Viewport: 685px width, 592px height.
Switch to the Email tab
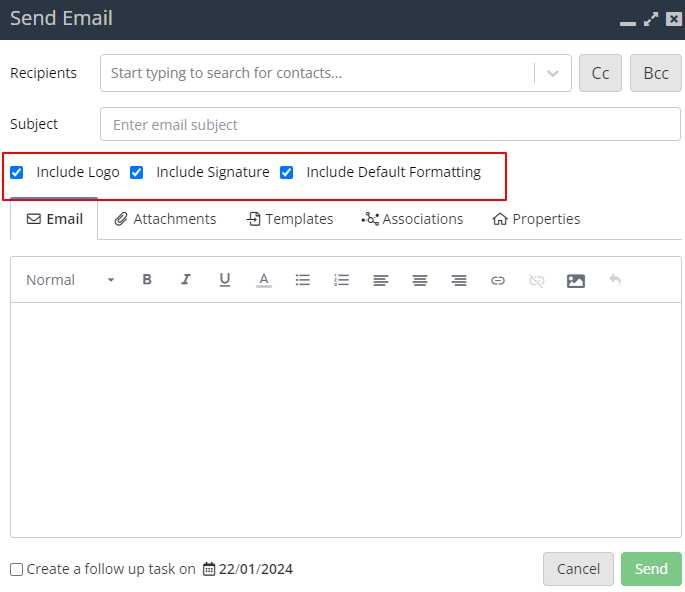click(x=55, y=218)
